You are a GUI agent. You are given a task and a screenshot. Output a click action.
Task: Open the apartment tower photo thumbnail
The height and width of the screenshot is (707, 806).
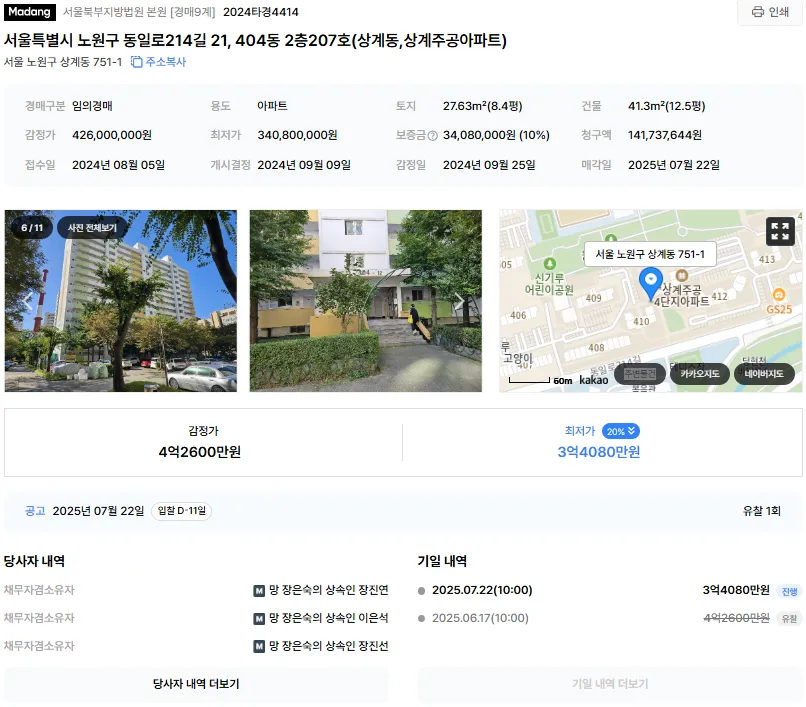pos(121,301)
